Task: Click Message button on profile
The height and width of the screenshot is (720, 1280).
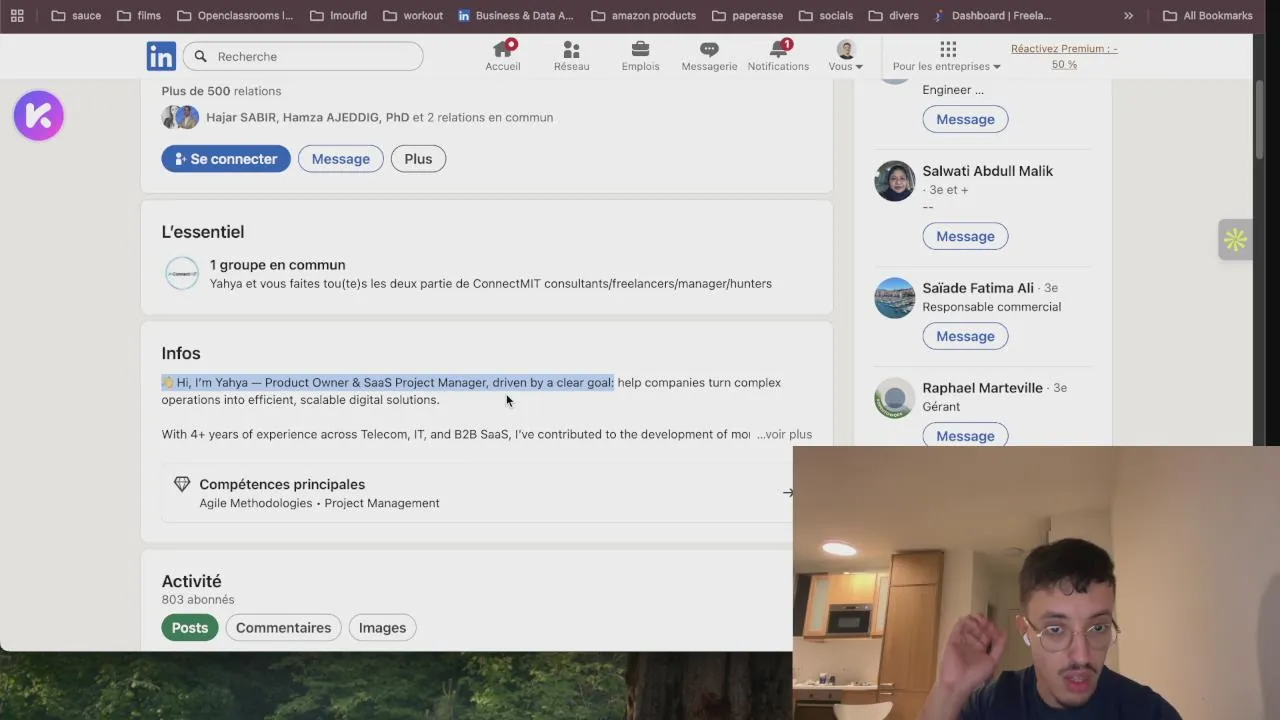Action: pyautogui.click(x=340, y=159)
